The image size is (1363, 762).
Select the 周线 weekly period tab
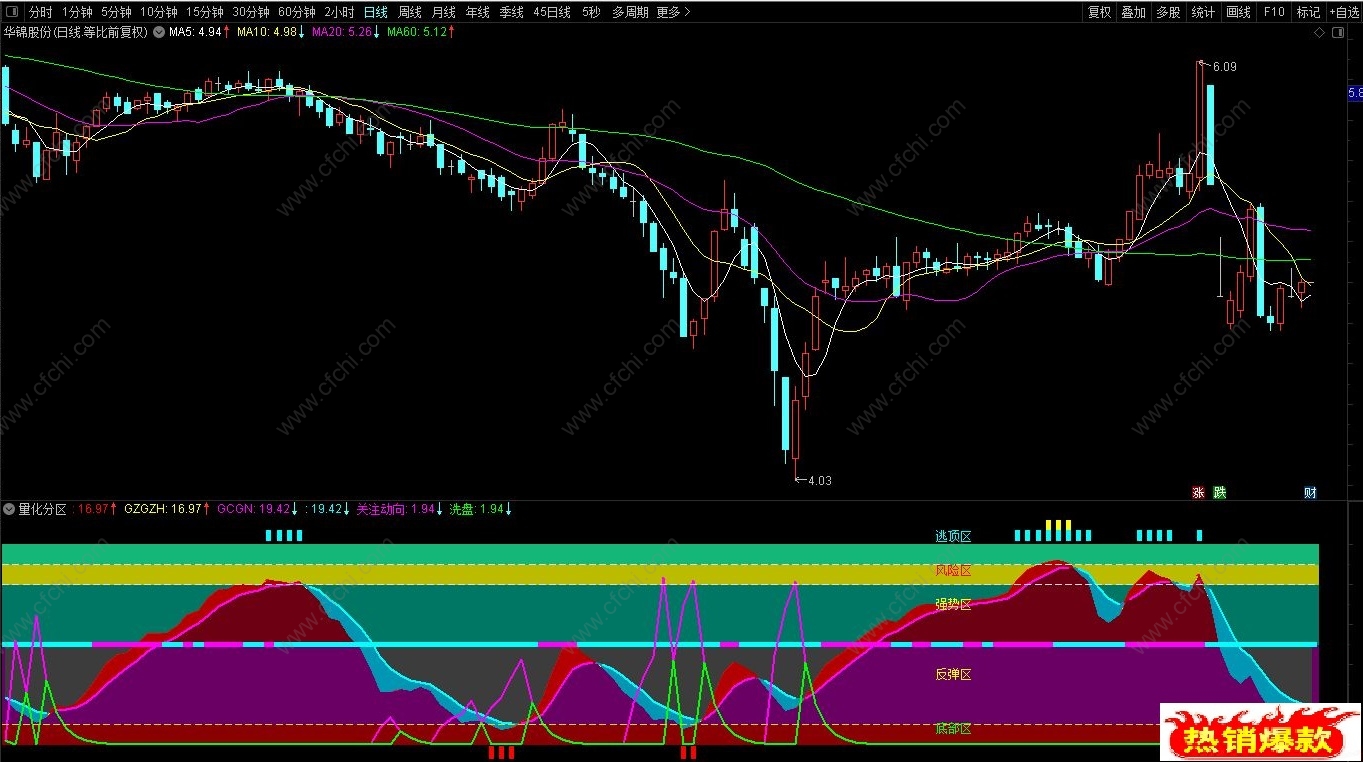(x=410, y=12)
